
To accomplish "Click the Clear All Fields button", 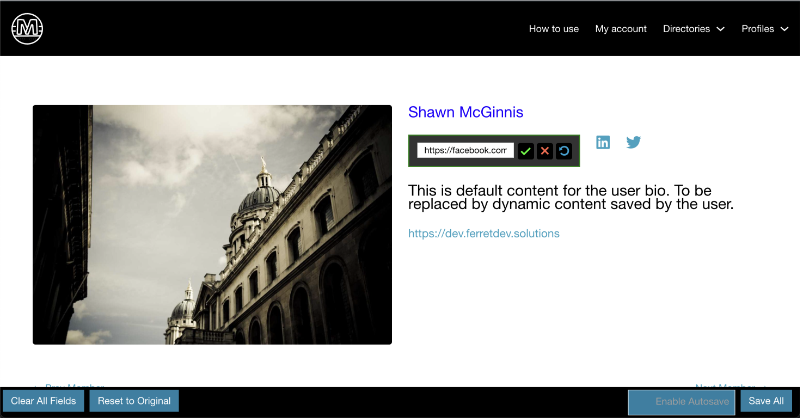I will (x=43, y=401).
